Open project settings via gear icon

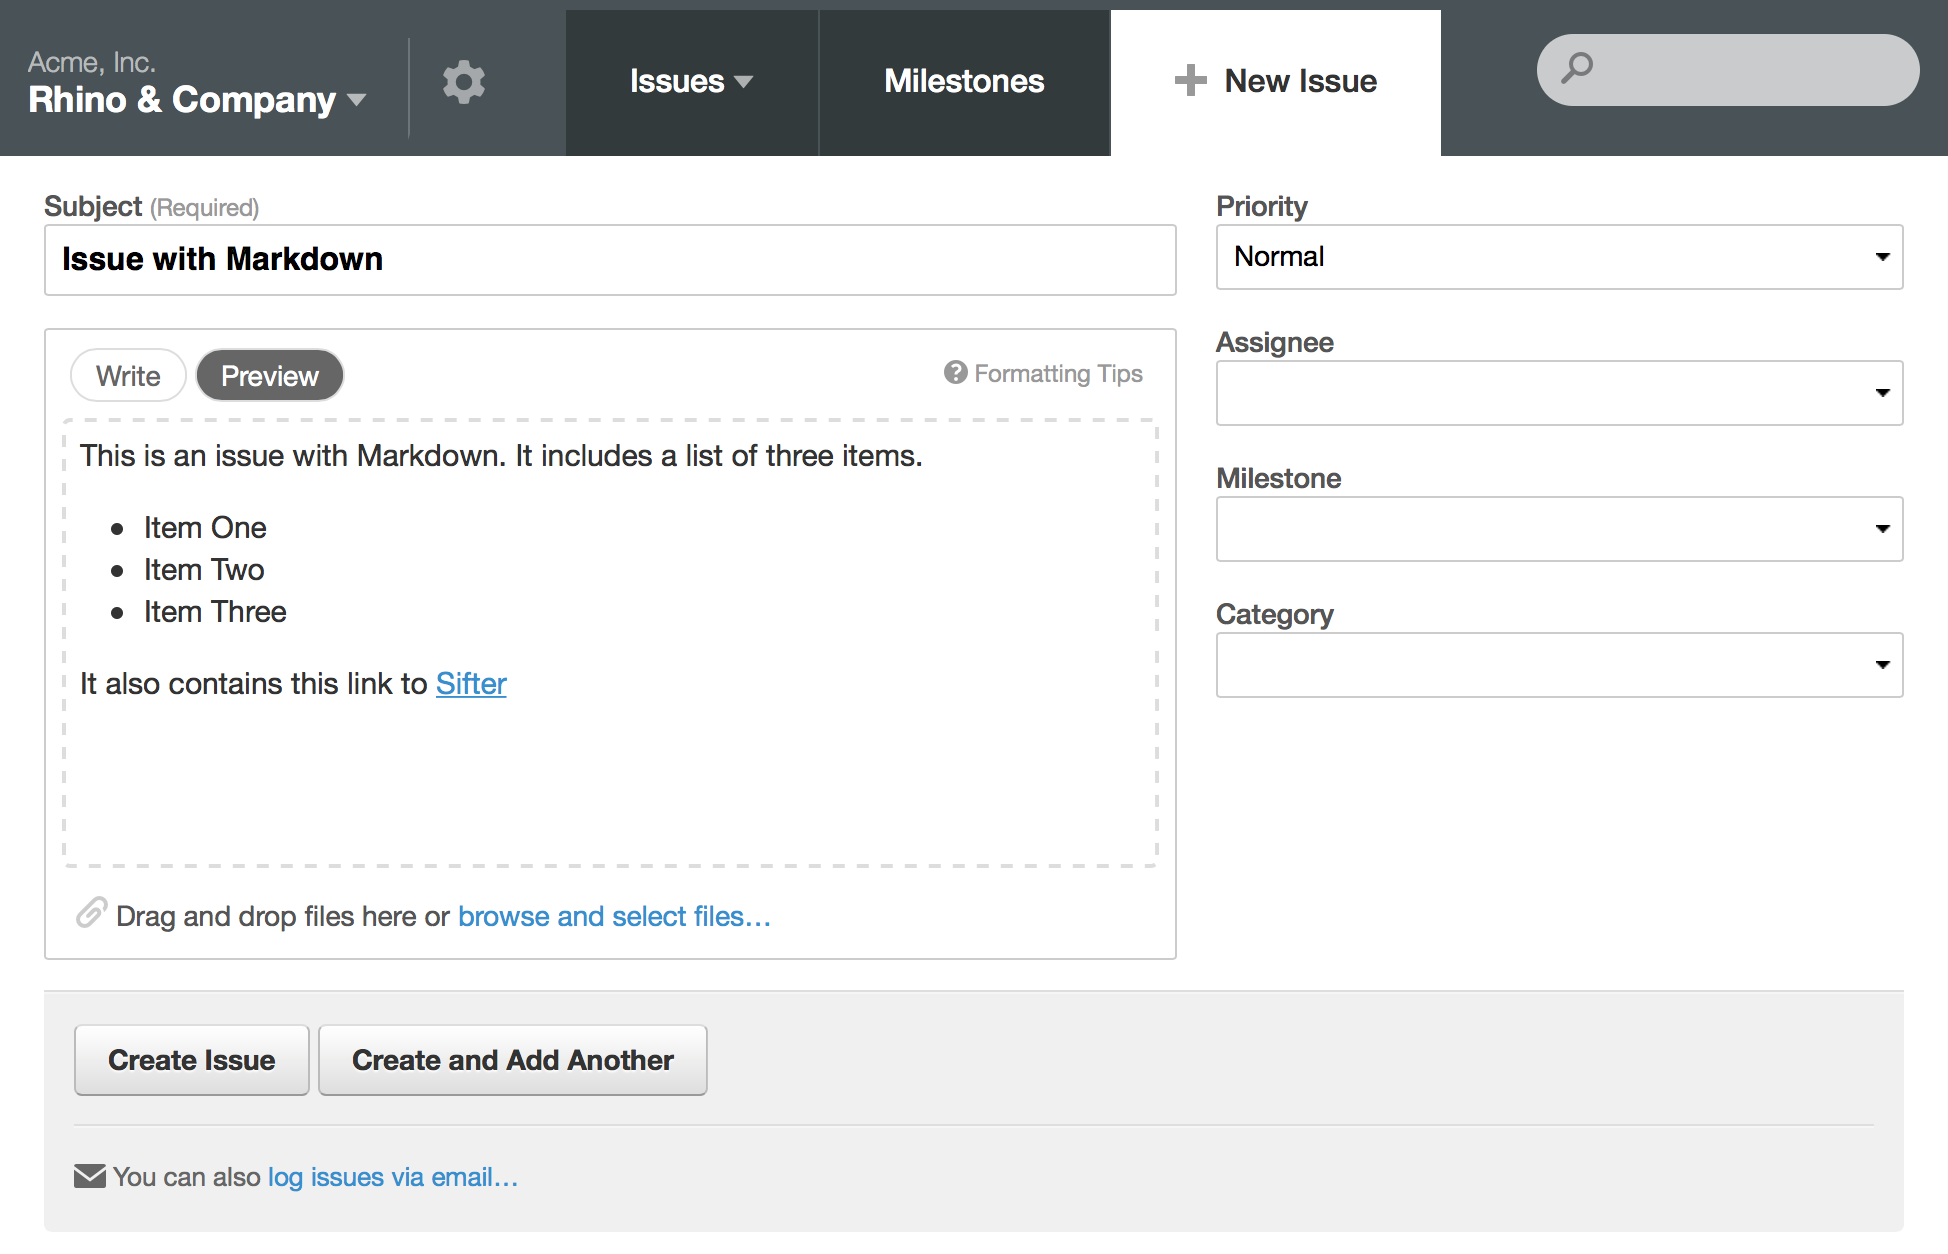point(464,82)
